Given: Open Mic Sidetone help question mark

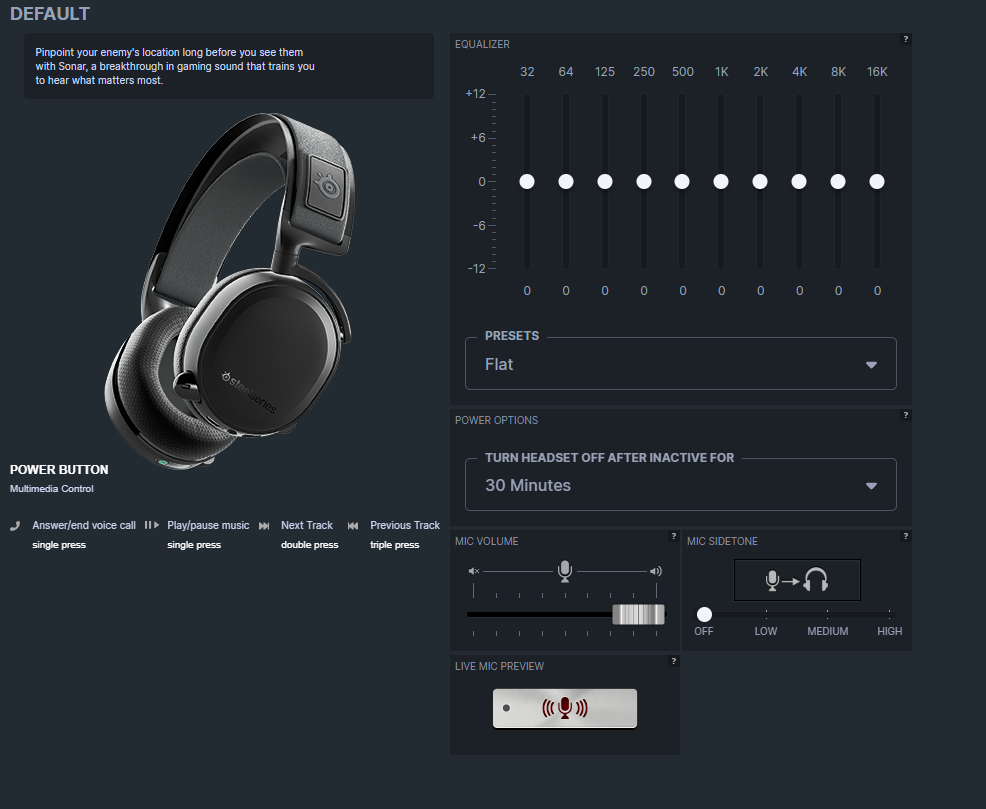Looking at the screenshot, I should click(906, 536).
